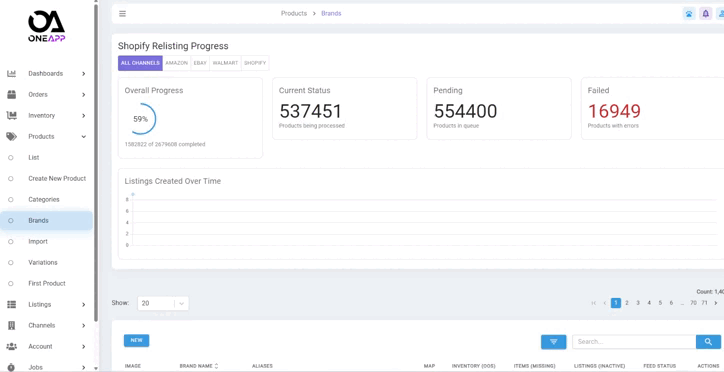The height and width of the screenshot is (372, 724).
Task: Collapse the Products menu chevron
Action: 84,137
